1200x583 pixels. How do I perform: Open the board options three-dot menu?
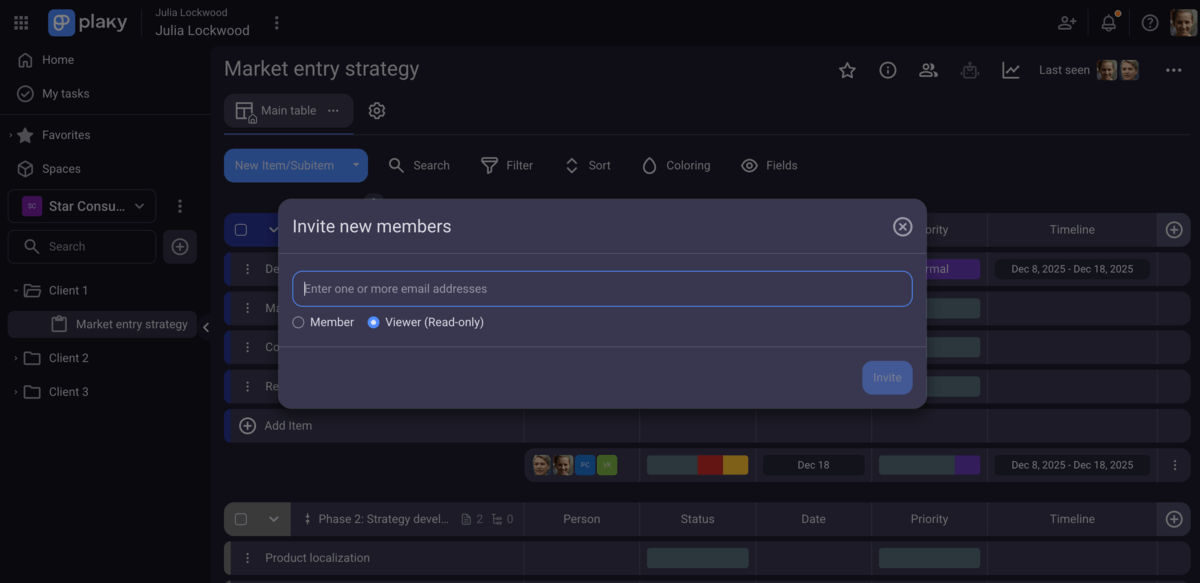(x=1172, y=69)
